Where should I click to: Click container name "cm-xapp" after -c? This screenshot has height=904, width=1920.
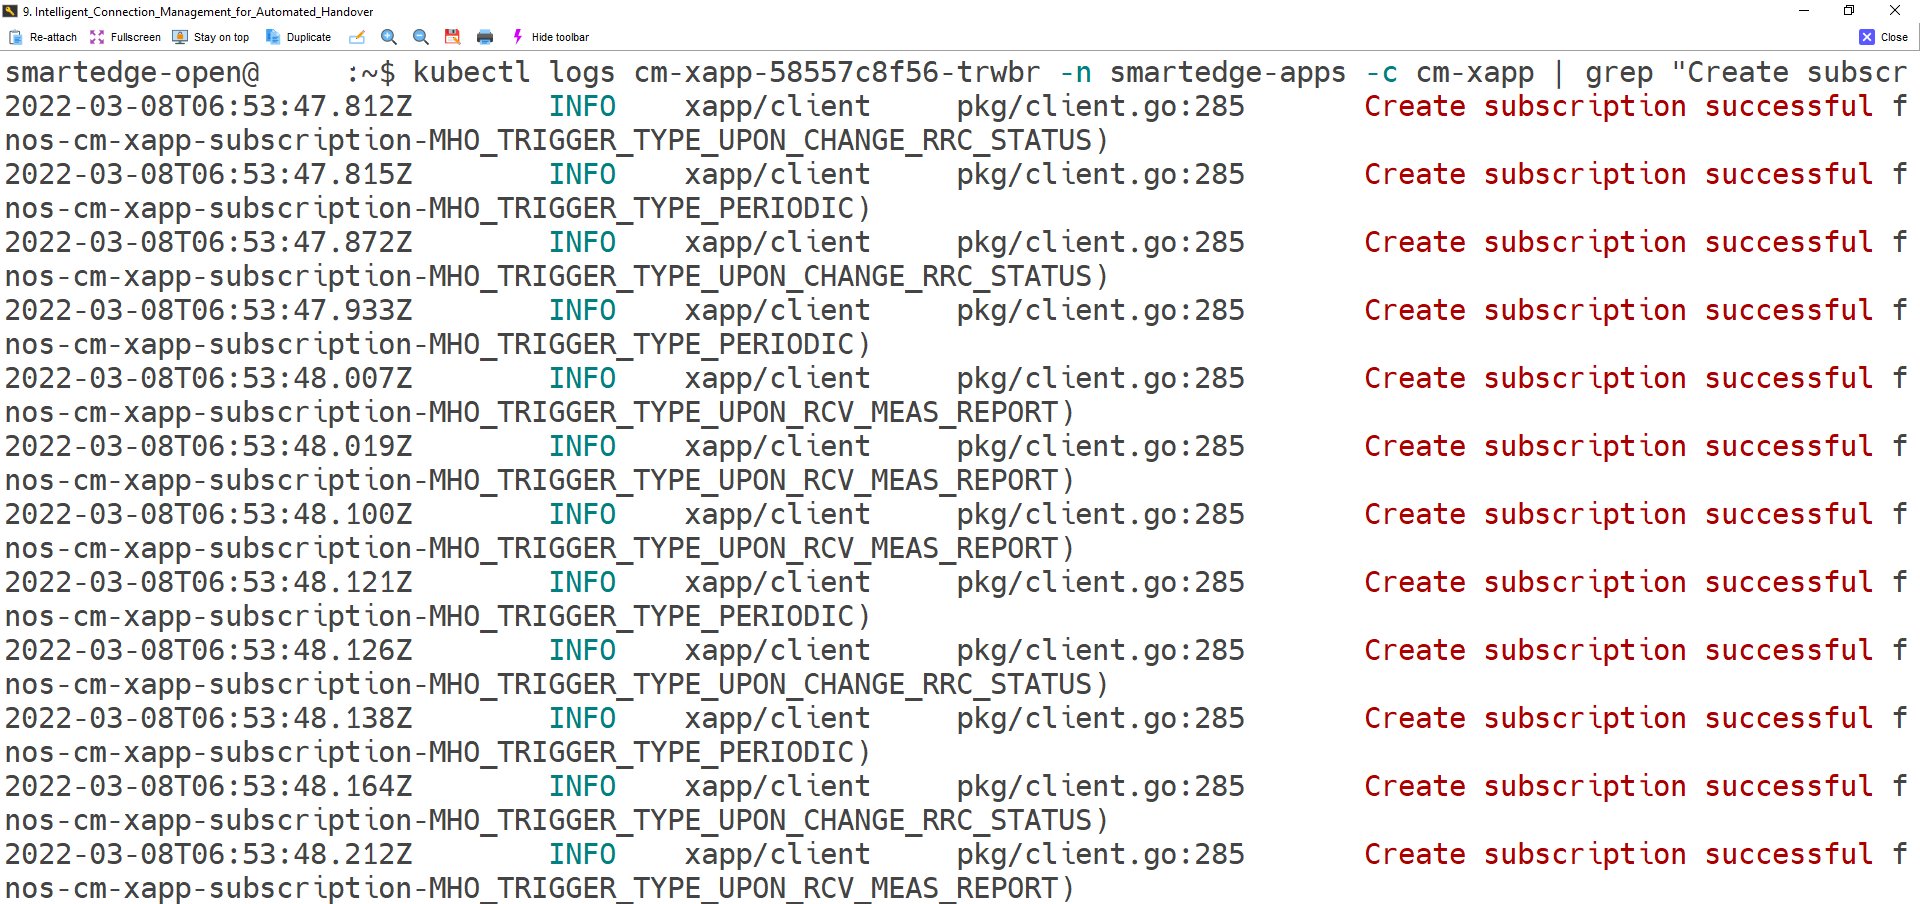pyautogui.click(x=1475, y=73)
